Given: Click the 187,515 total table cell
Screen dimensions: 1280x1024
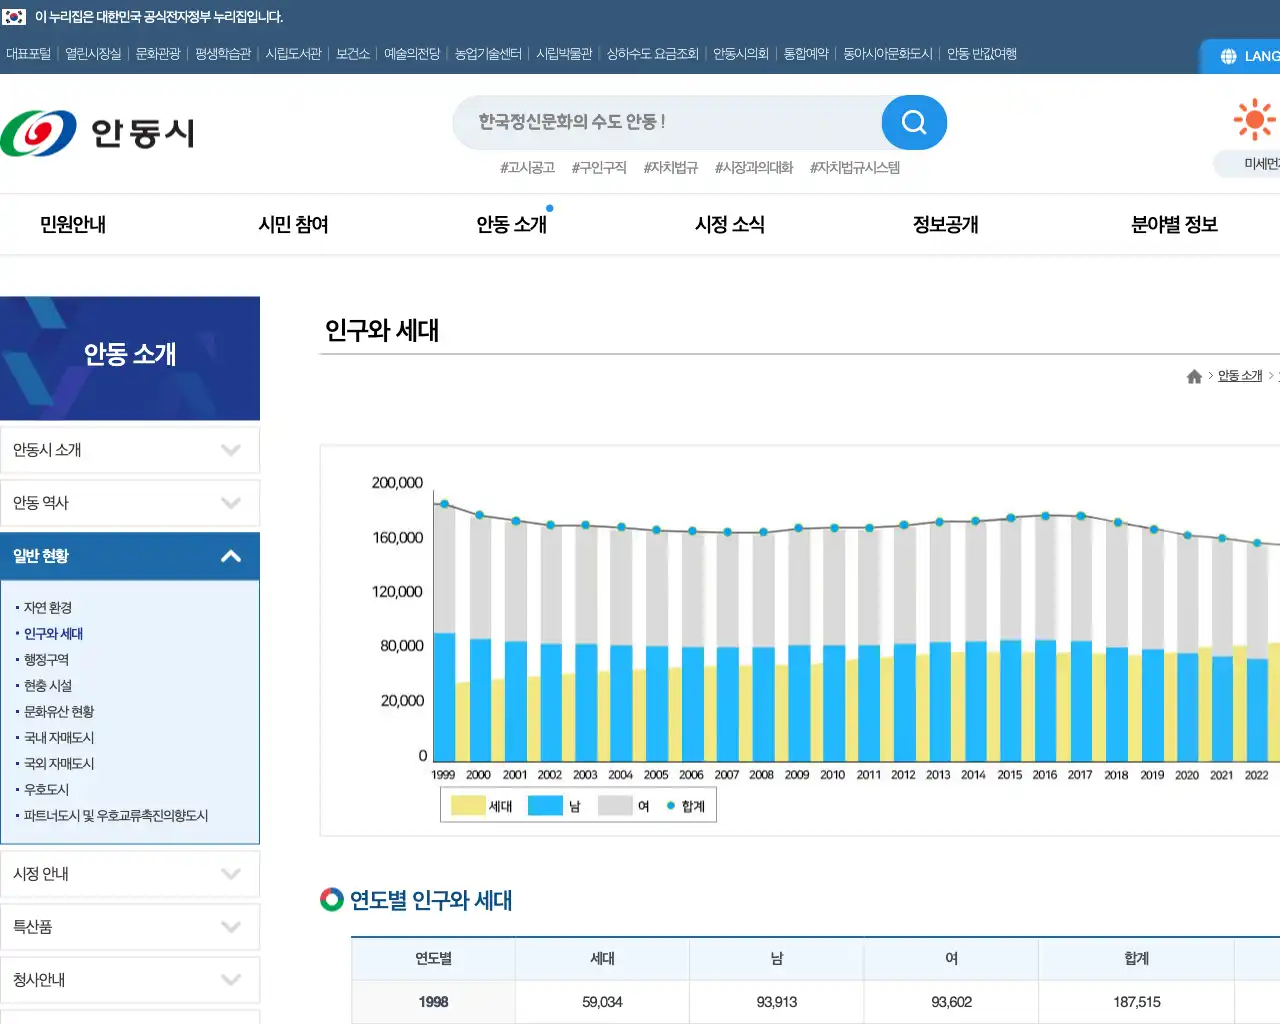Looking at the screenshot, I should 1137,1002.
